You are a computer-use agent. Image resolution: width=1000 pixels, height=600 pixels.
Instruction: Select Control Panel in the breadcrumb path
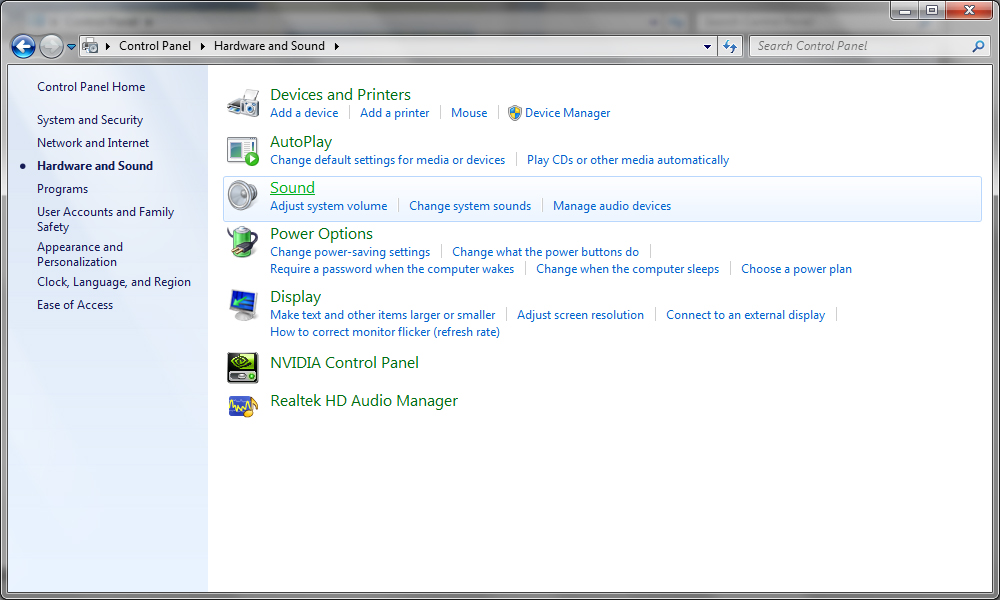tap(155, 46)
